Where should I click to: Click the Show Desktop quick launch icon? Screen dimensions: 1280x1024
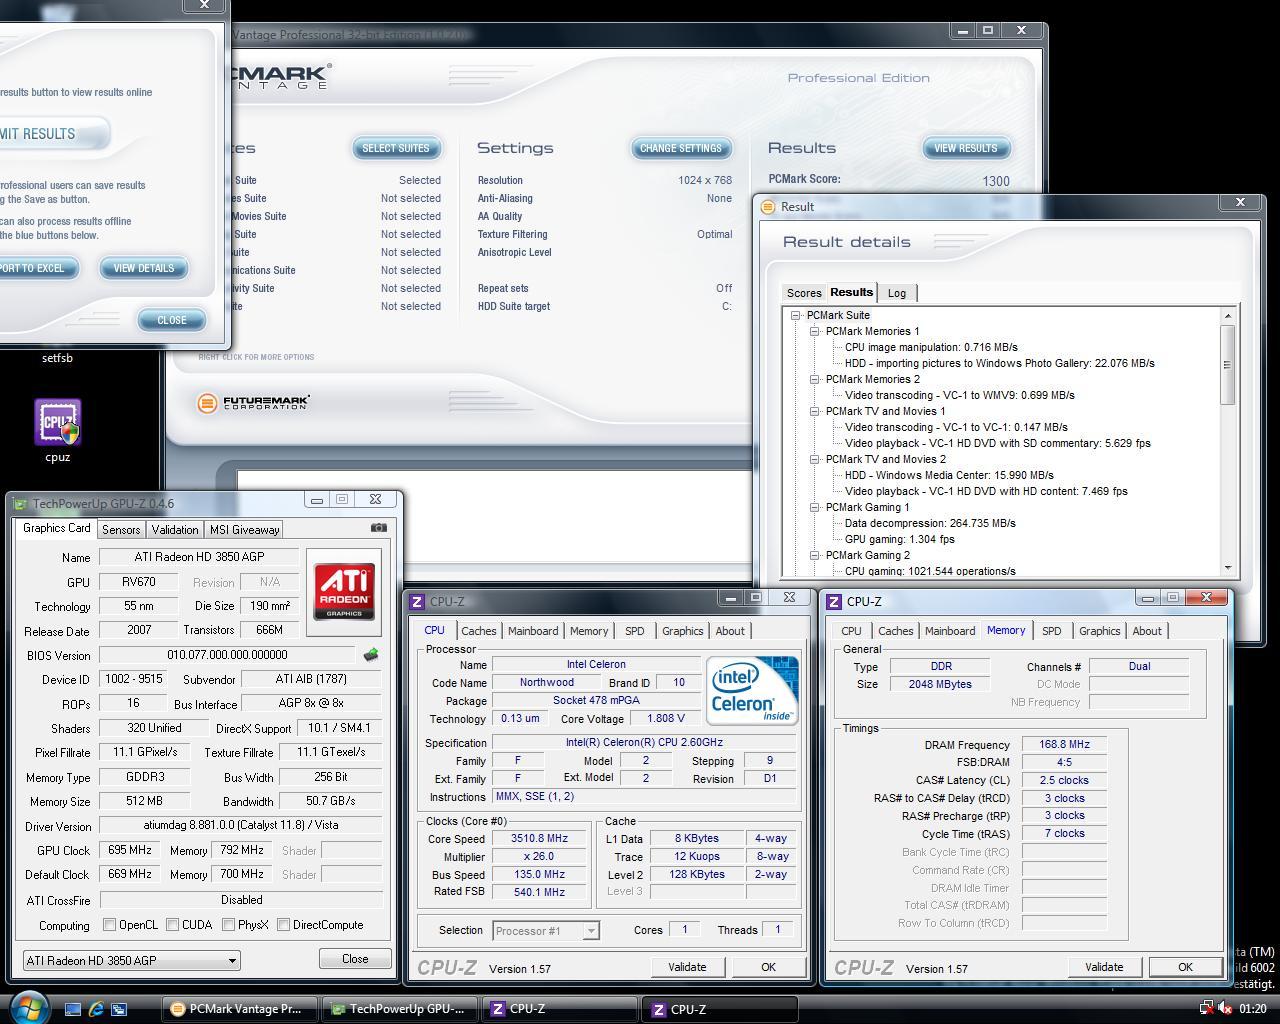click(73, 1009)
